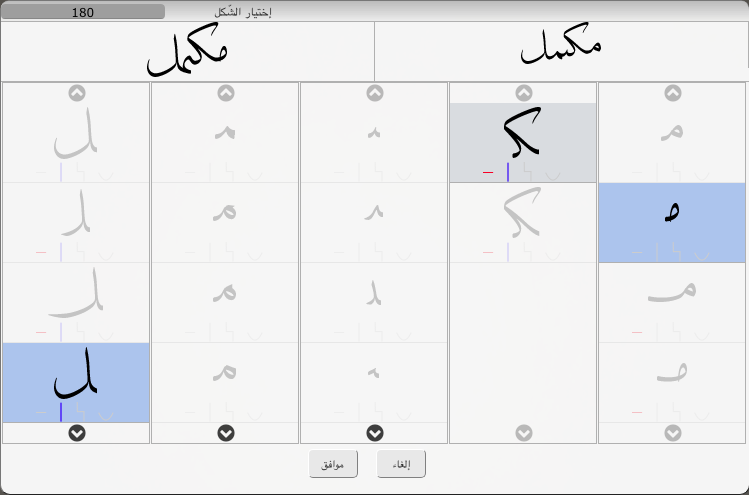
Task: Click the up arrow above the initial meem column
Action: point(673,93)
